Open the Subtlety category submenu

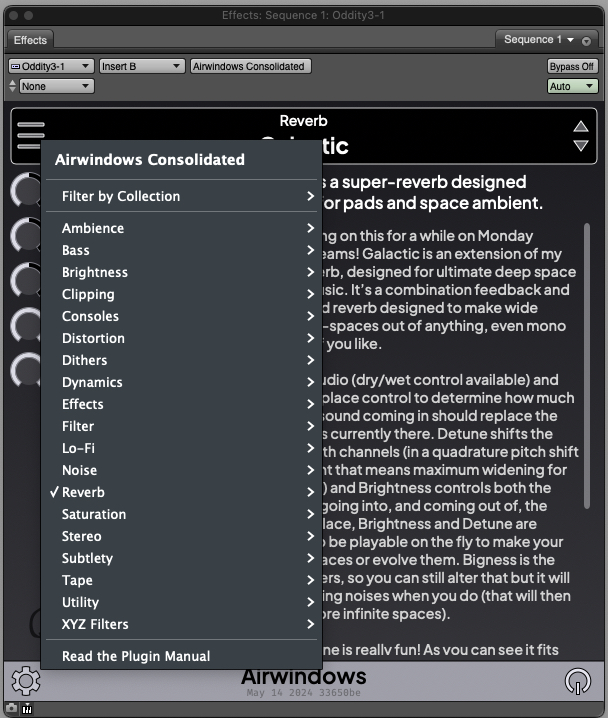tap(181, 558)
